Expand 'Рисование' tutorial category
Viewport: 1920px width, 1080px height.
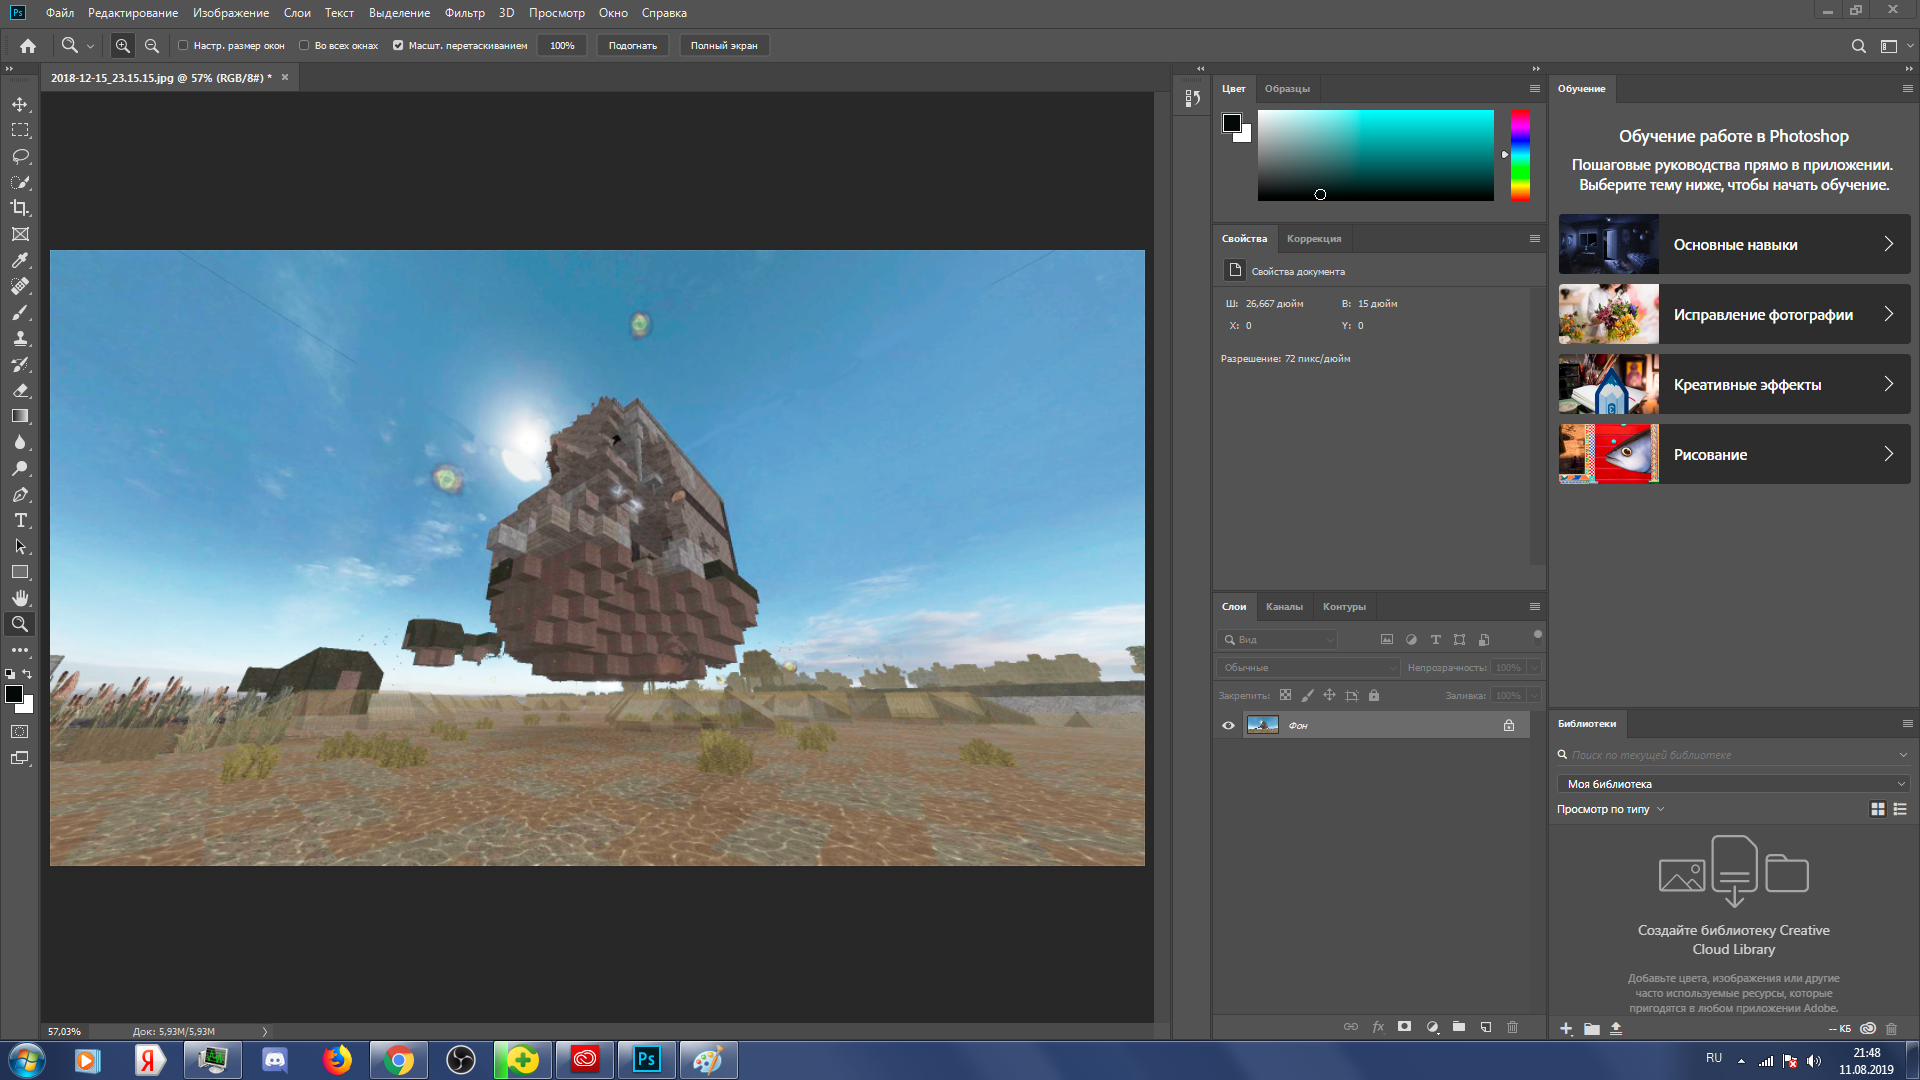(1734, 454)
